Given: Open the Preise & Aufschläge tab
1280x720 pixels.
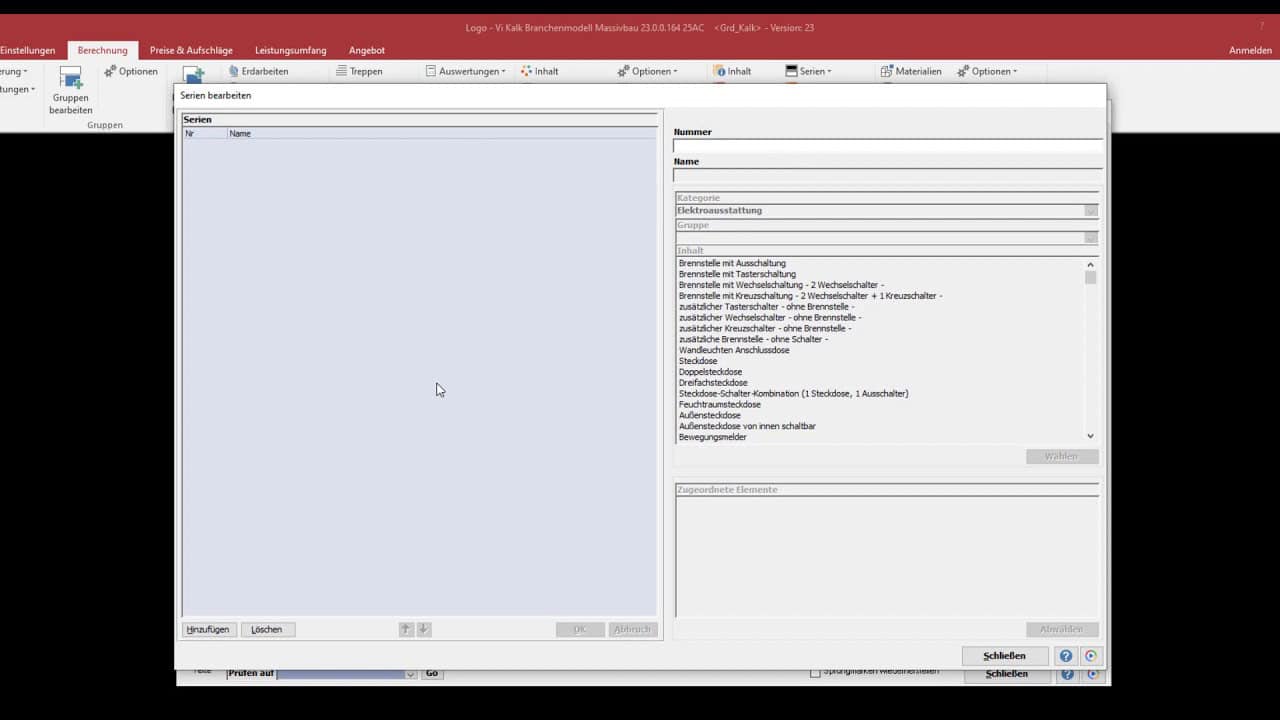Looking at the screenshot, I should (191, 50).
